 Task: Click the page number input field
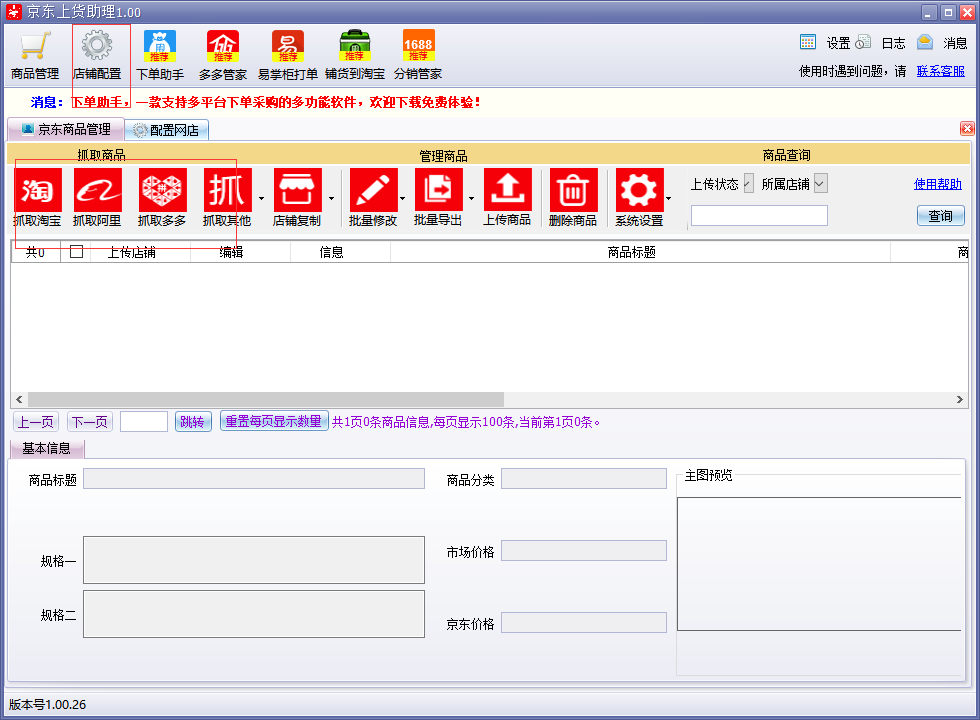click(144, 422)
